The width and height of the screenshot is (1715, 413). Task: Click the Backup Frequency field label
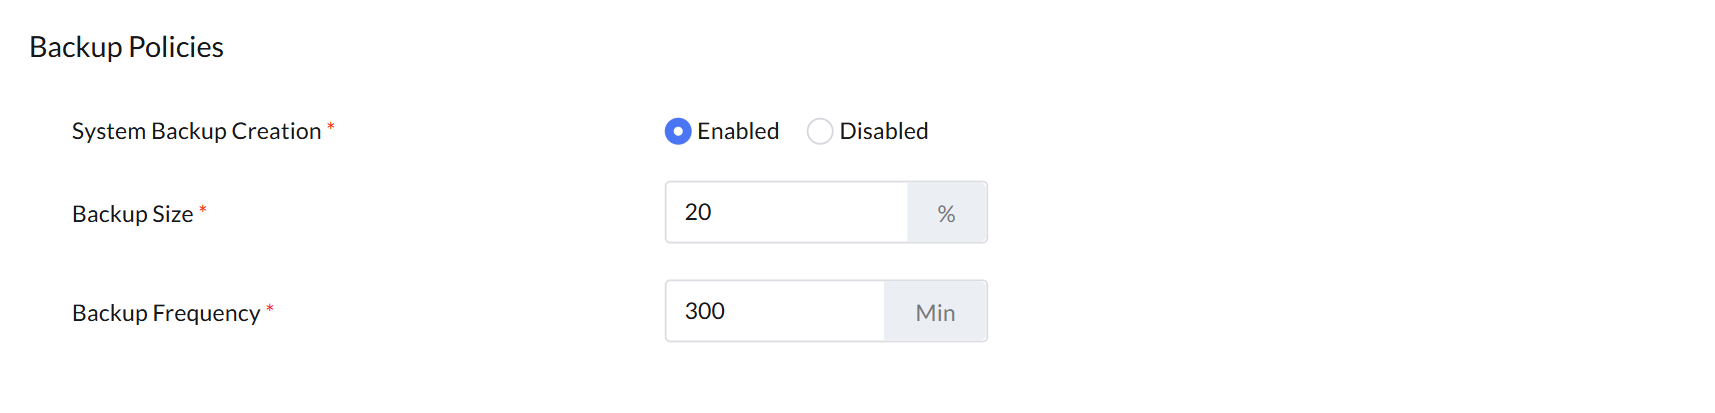coord(166,313)
